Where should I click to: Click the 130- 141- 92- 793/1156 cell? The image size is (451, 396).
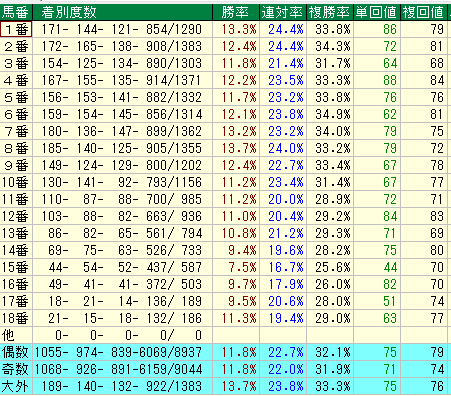pos(123,182)
